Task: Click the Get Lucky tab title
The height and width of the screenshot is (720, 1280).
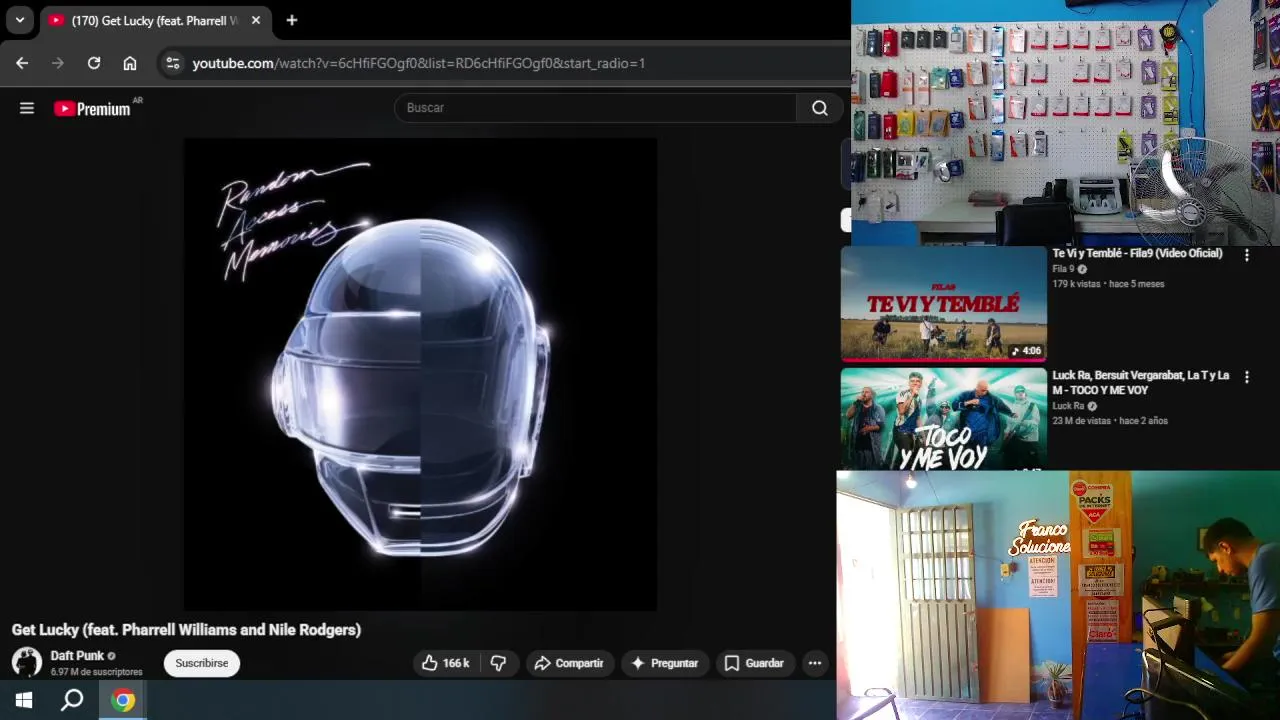Action: 155,20
